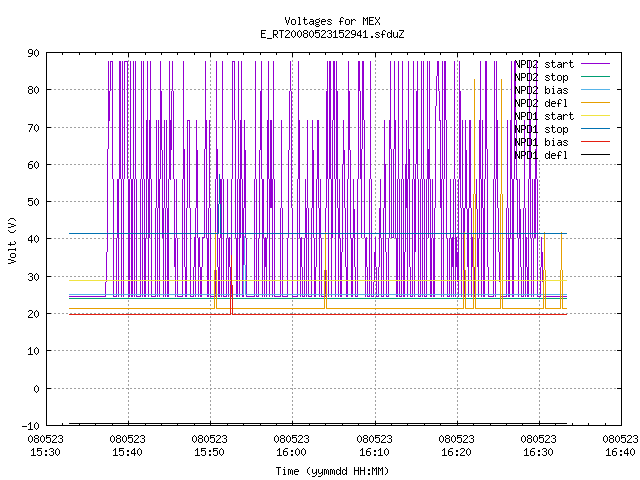Click the x-axis tick label 080523 16:00
This screenshot has width=640, height=480.
click(x=291, y=445)
